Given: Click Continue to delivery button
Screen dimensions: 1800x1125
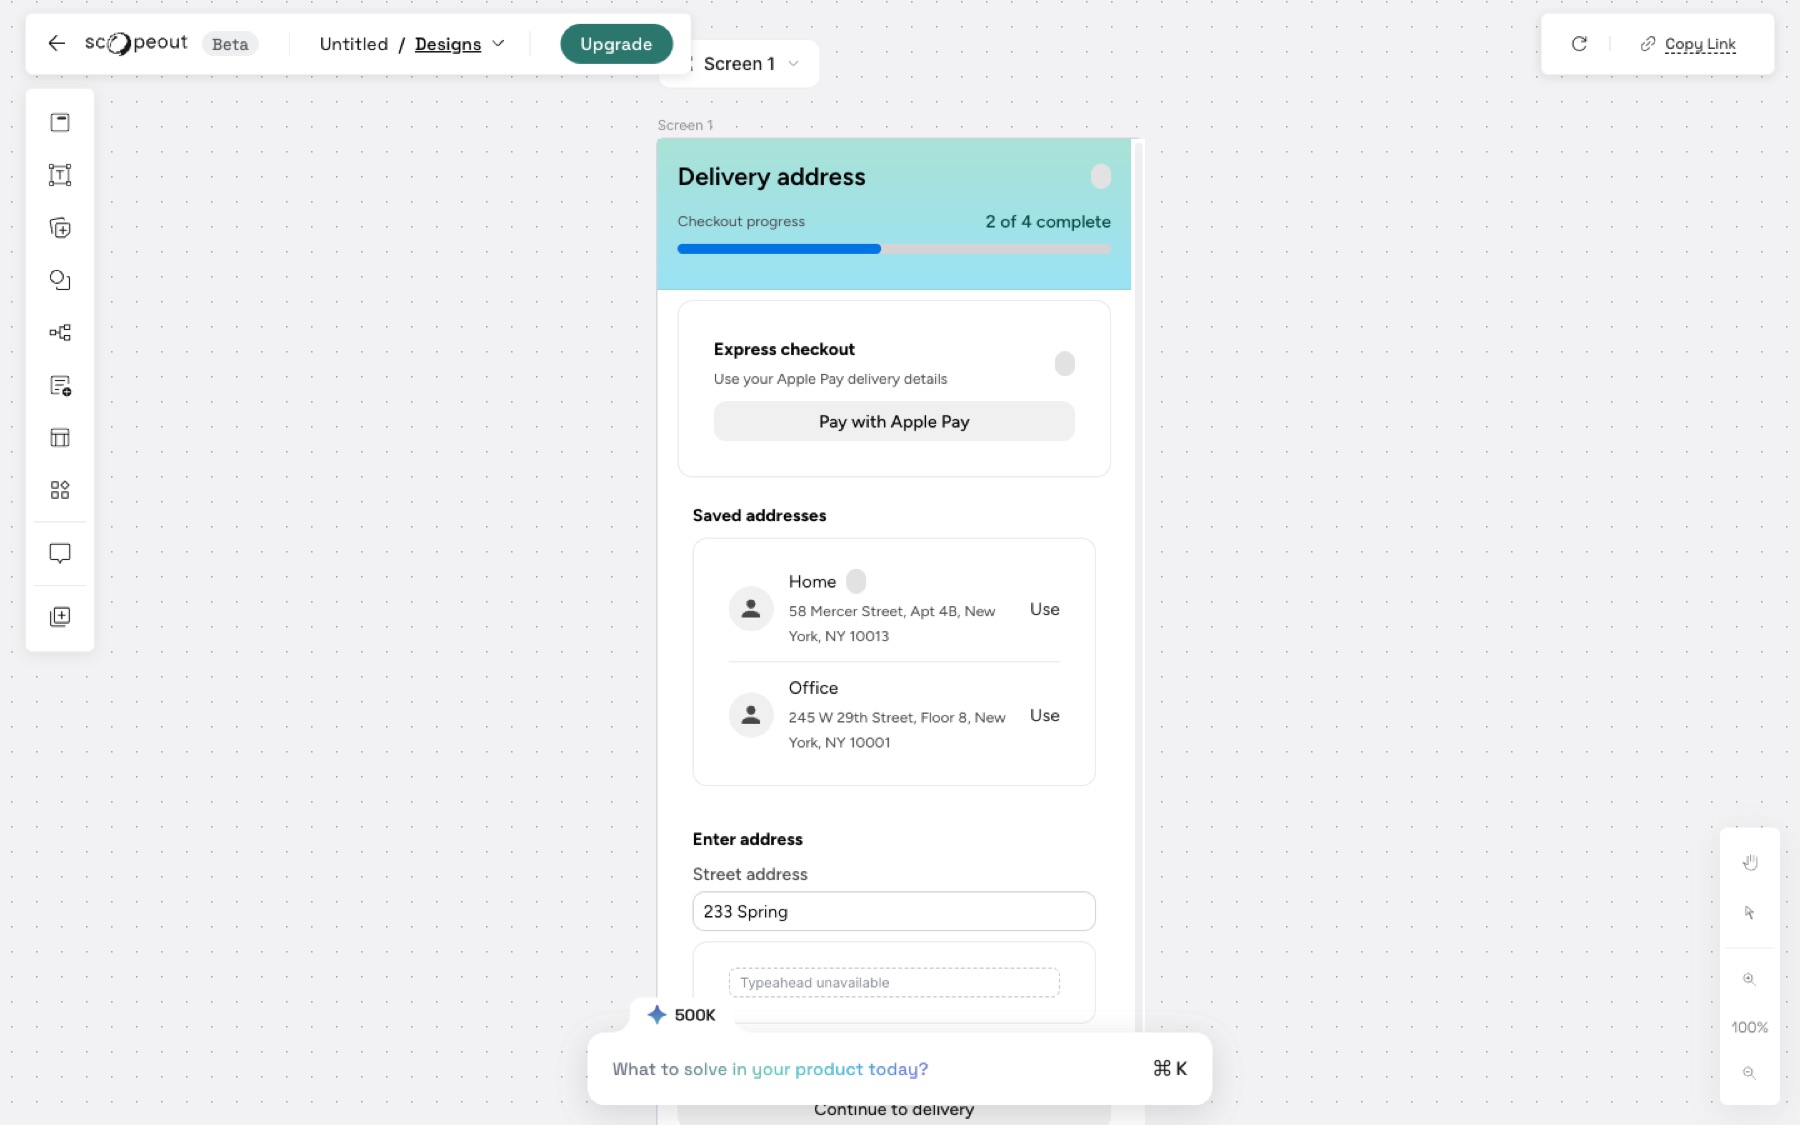Looking at the screenshot, I should point(894,1112).
